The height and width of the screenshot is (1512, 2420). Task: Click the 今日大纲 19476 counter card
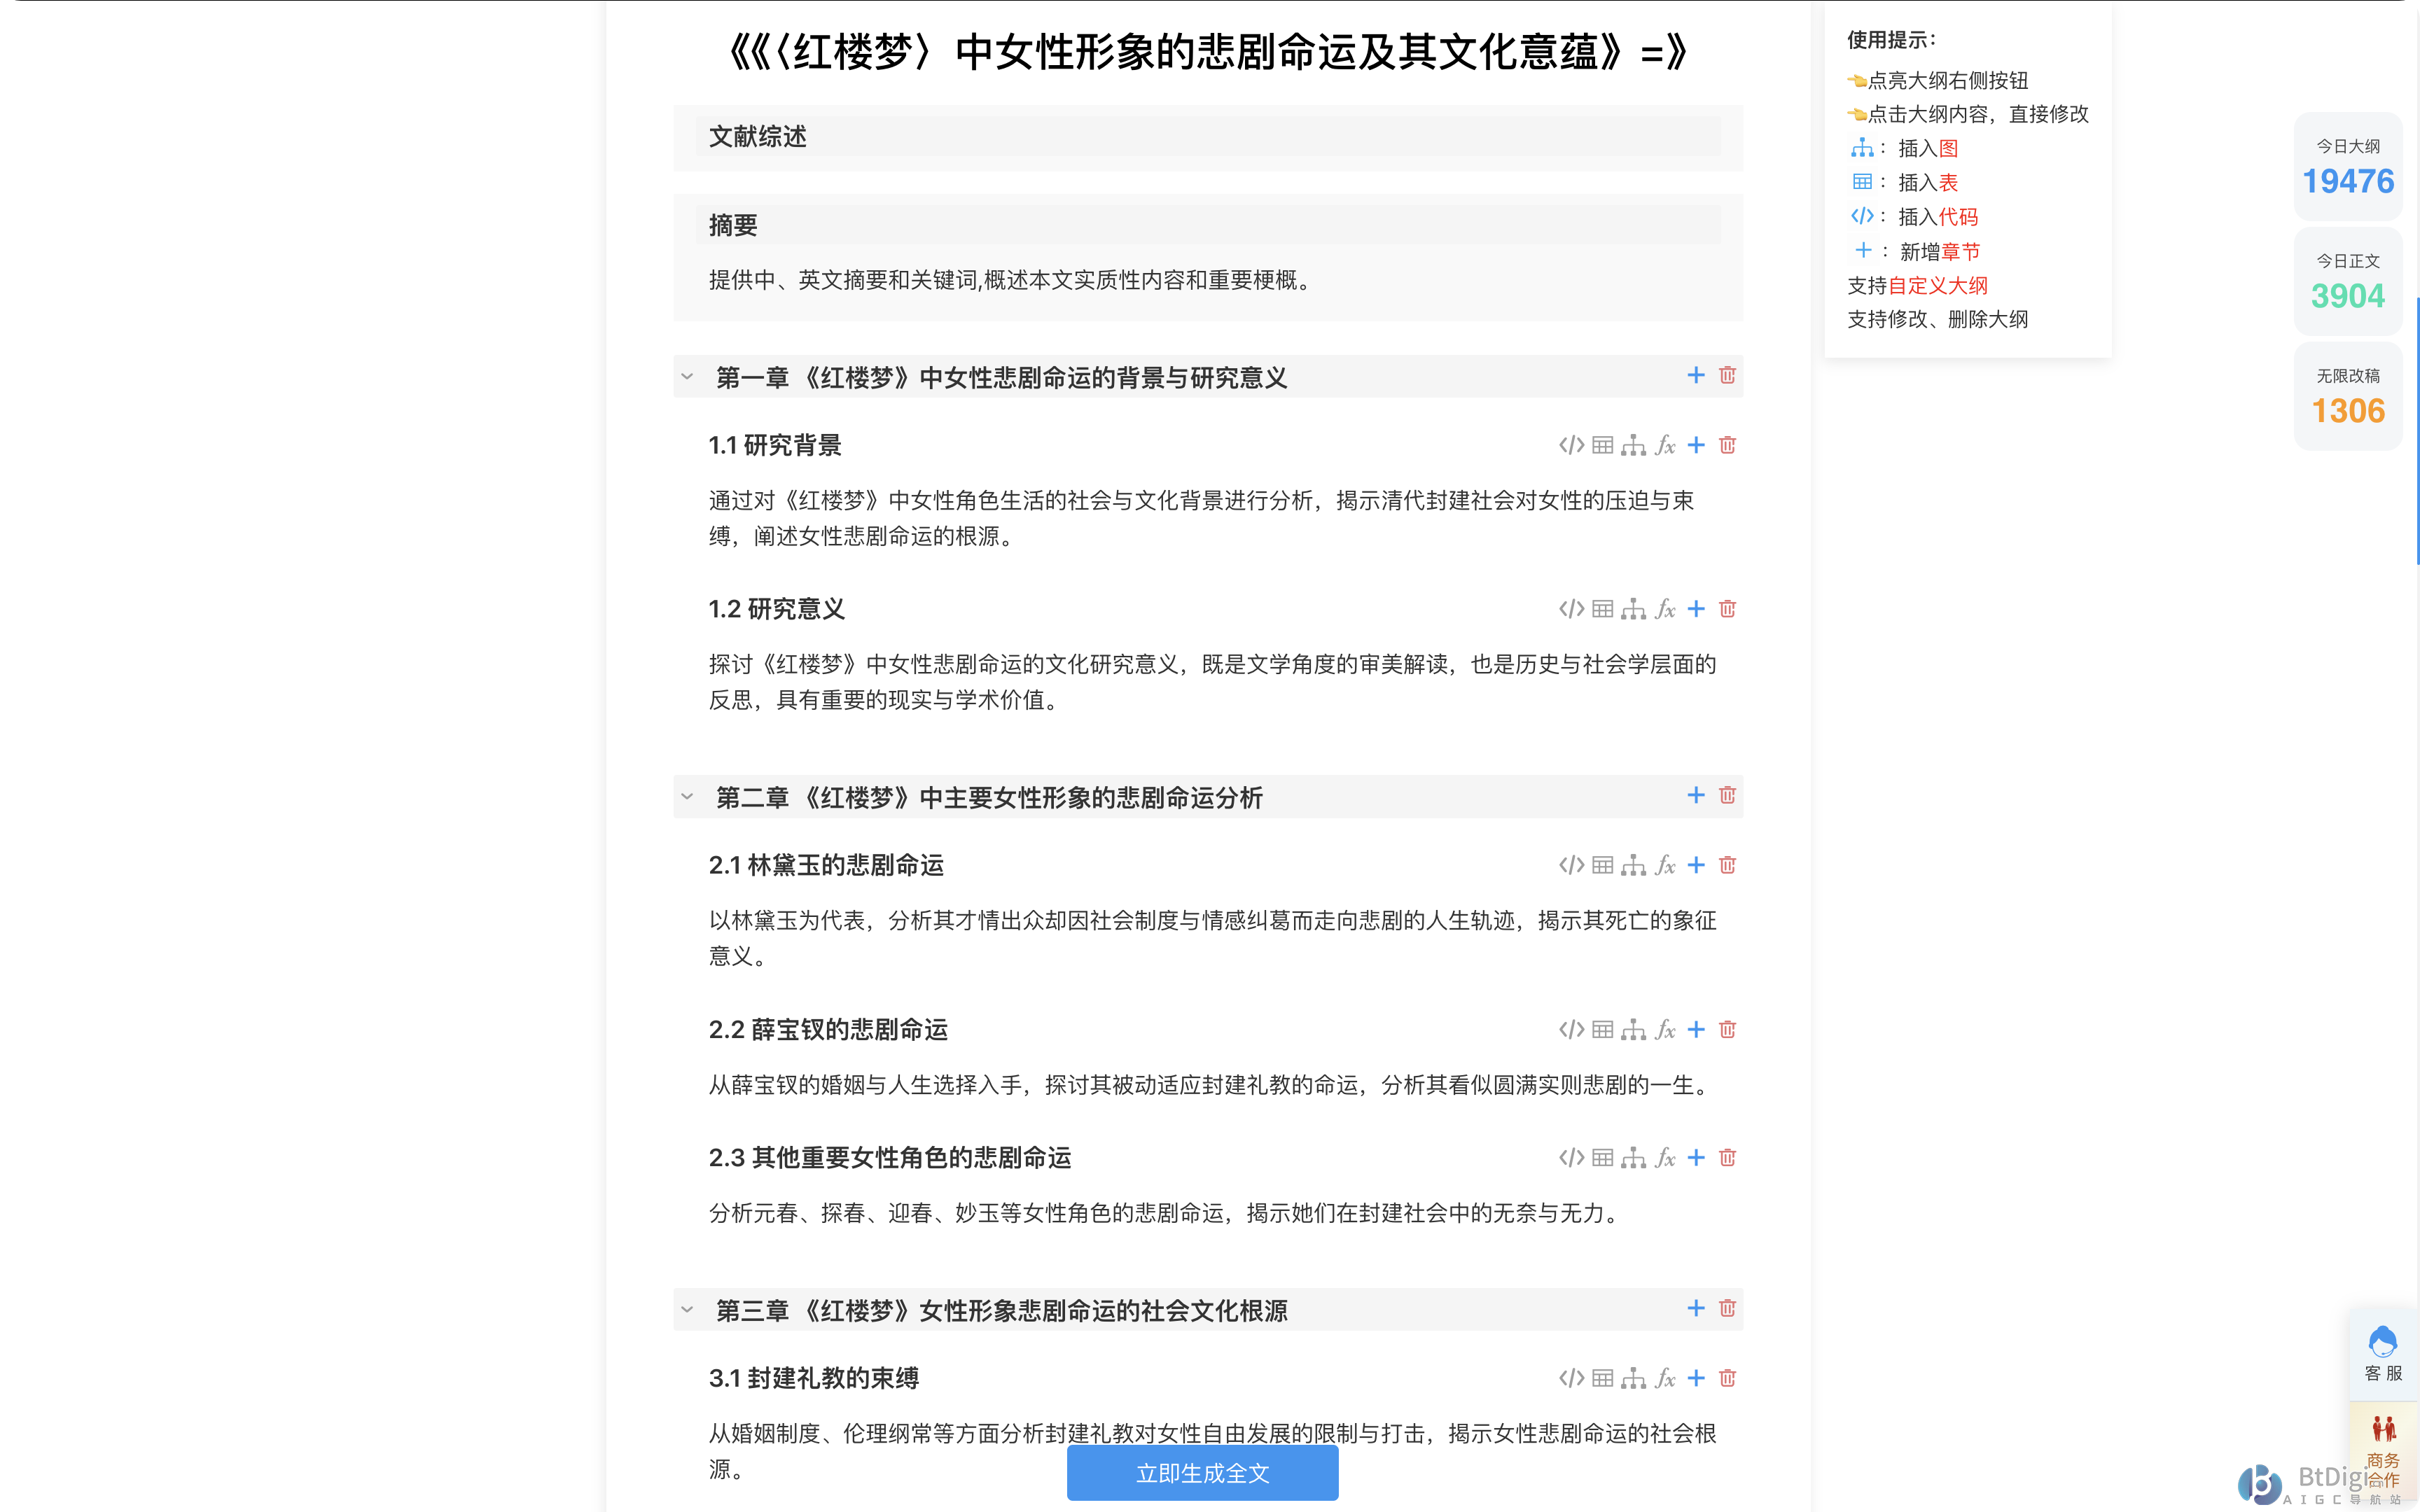coord(2348,166)
